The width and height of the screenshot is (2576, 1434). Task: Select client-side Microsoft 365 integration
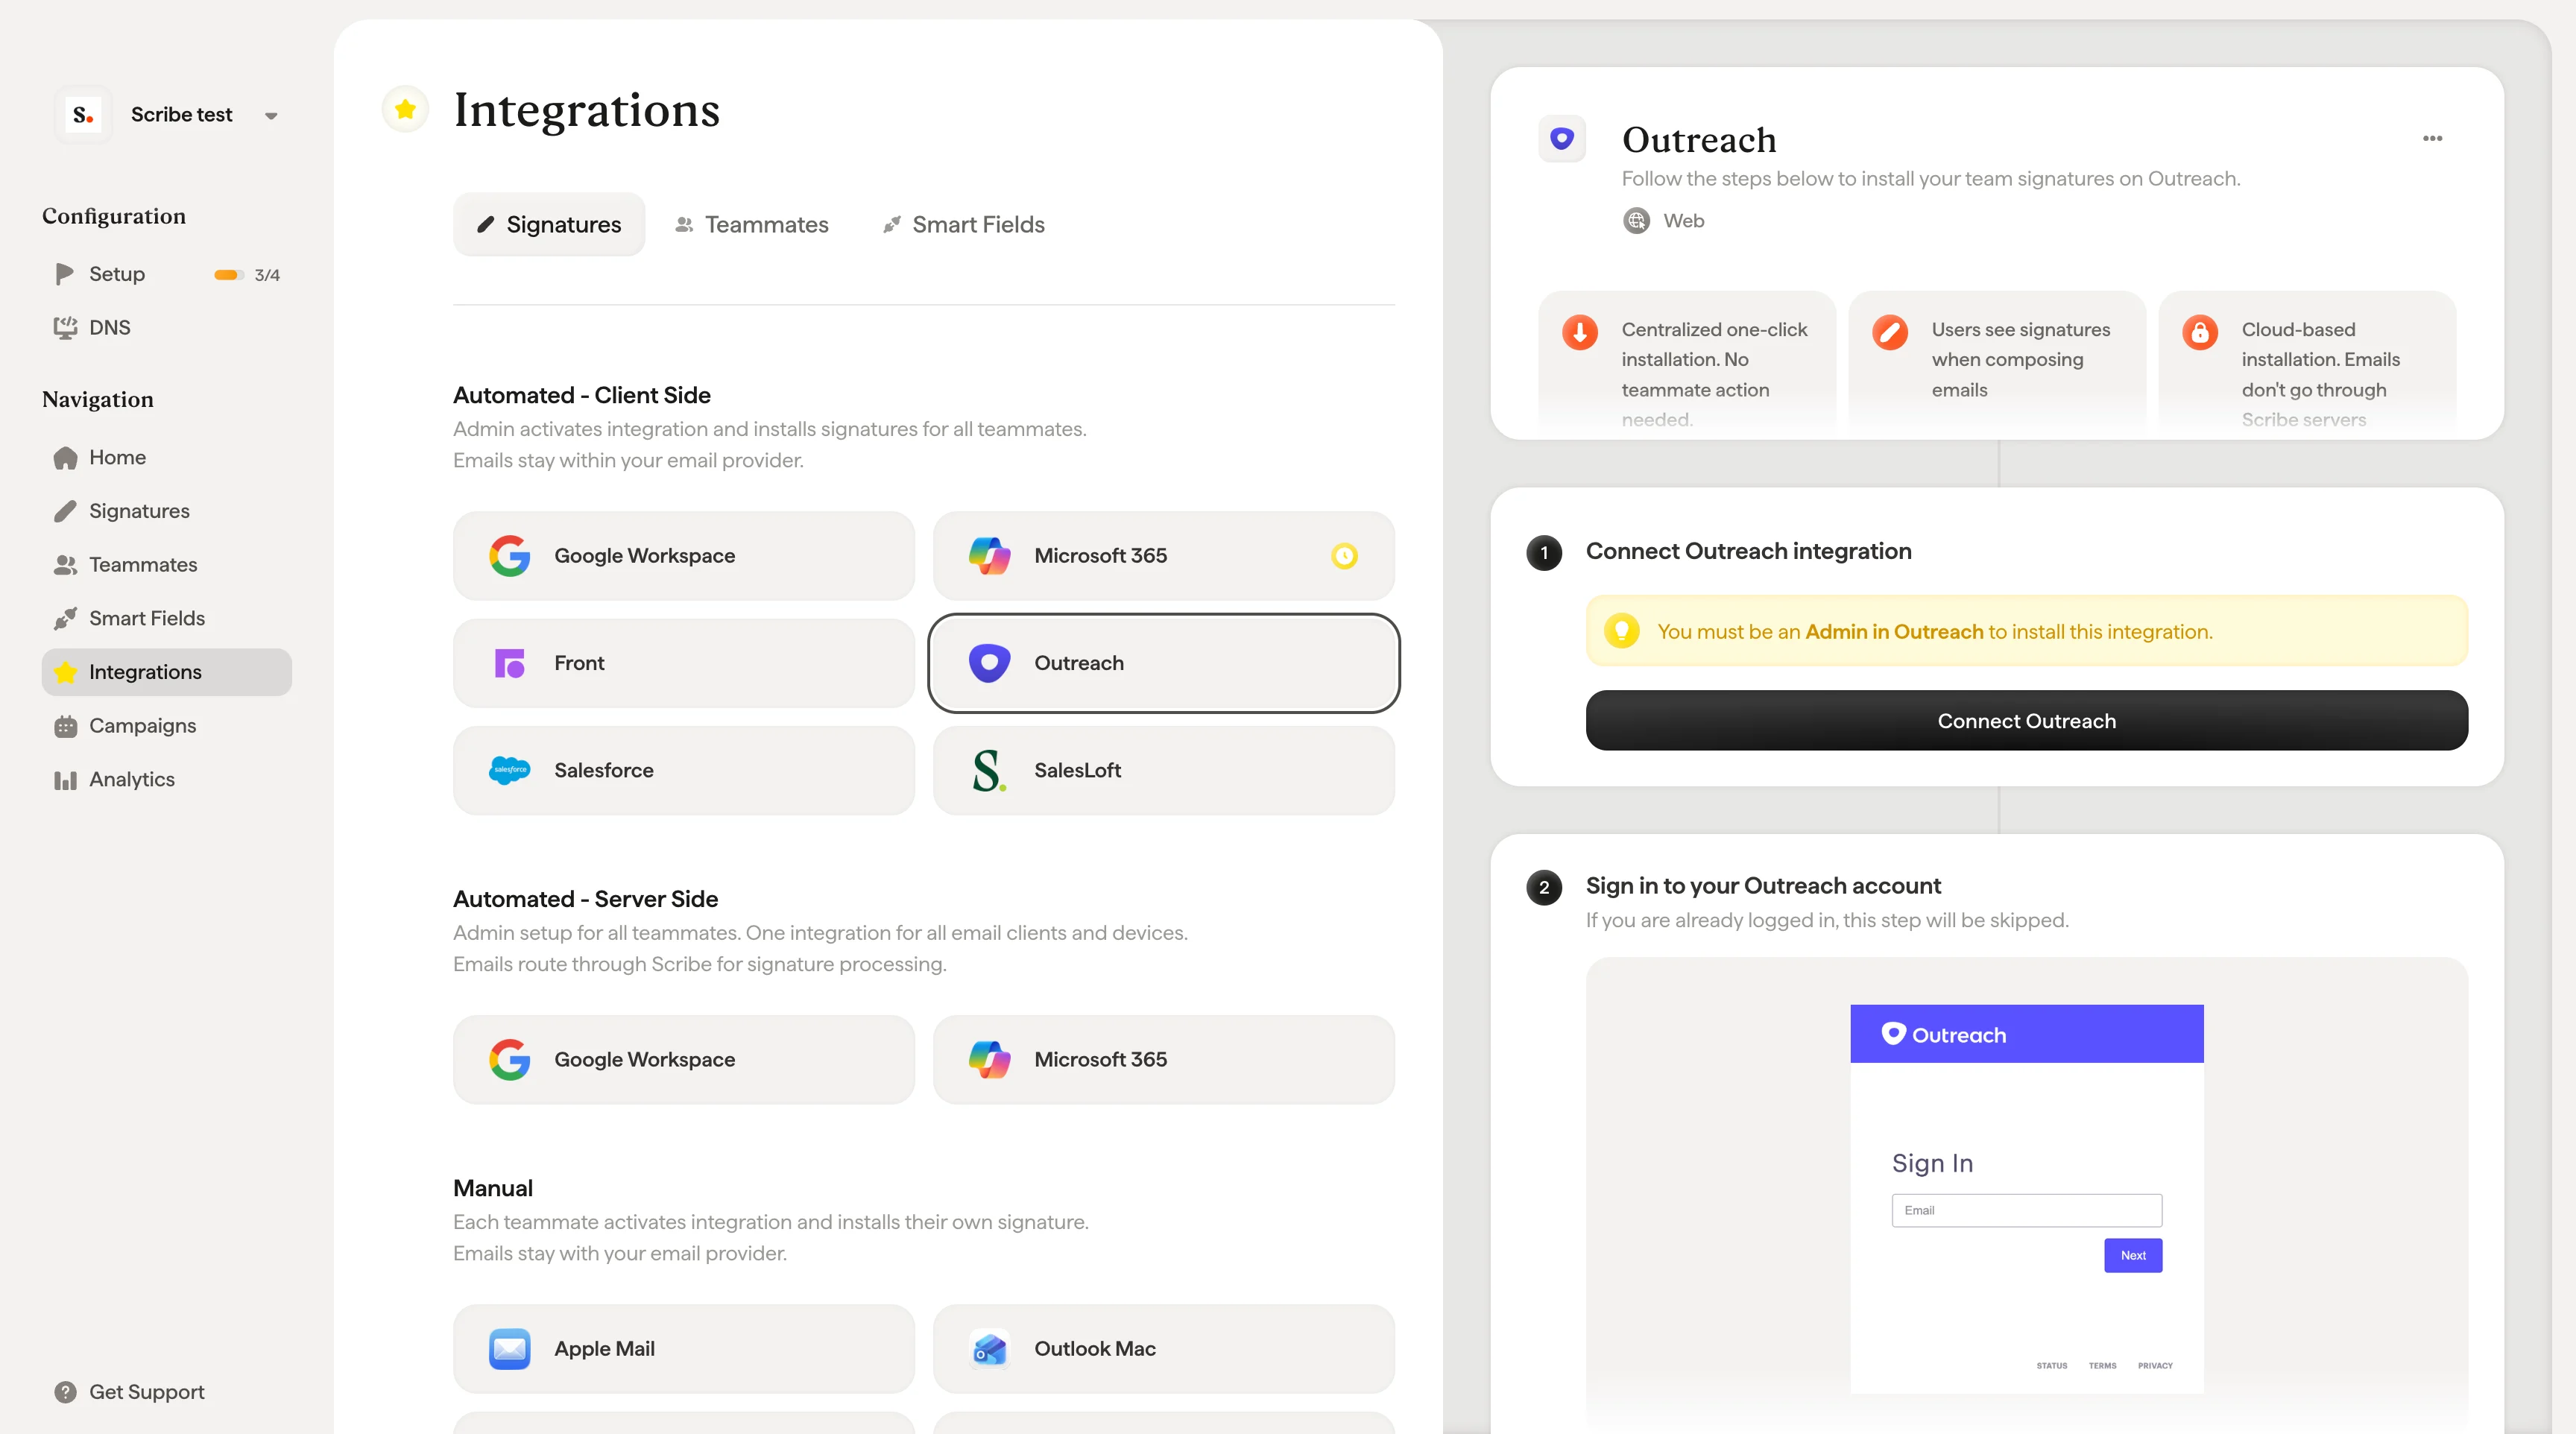coord(1164,556)
